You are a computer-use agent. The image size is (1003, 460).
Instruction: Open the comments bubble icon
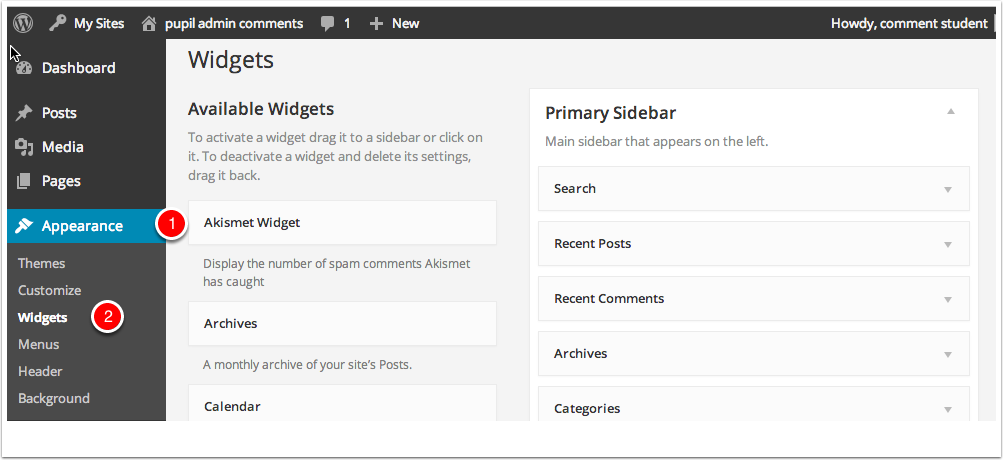pyautogui.click(x=328, y=23)
